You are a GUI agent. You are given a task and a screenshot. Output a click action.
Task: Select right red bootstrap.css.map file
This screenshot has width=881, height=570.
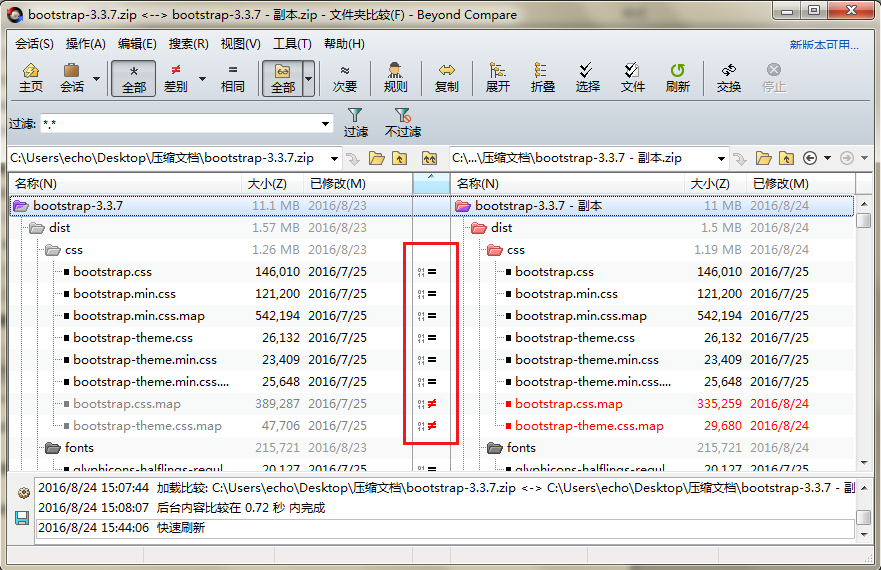[569, 404]
